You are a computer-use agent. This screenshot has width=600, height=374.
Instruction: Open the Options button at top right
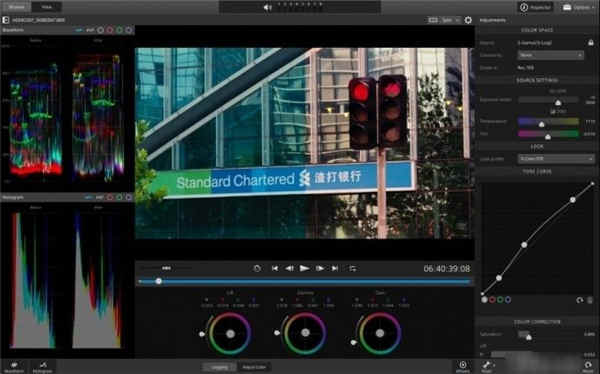click(578, 7)
